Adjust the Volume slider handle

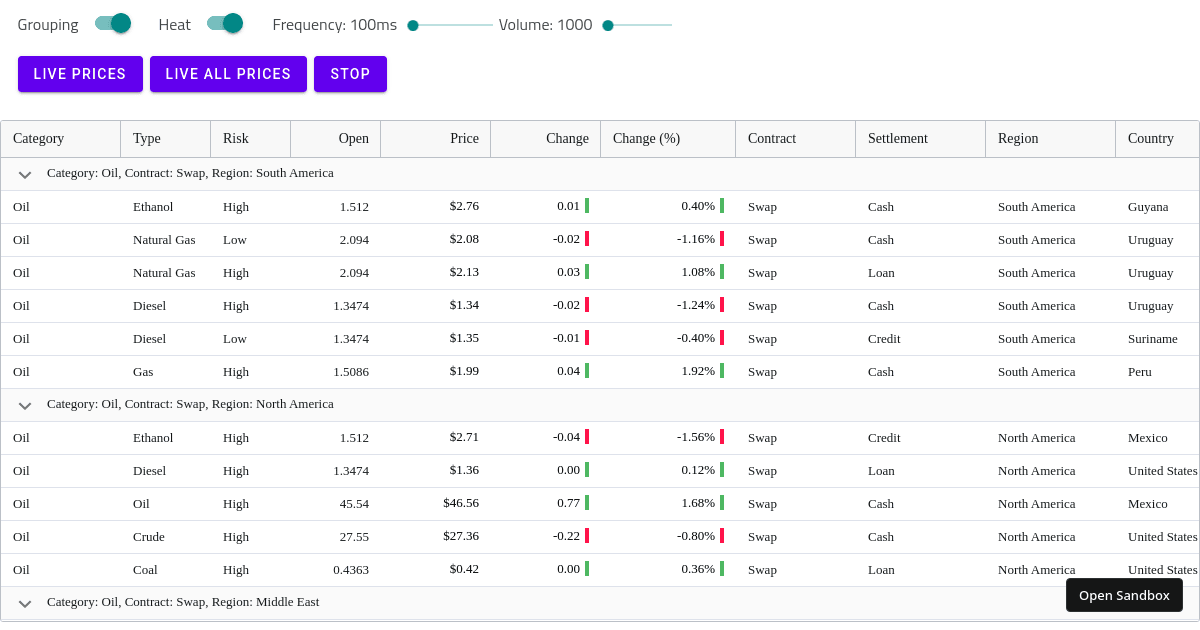click(608, 25)
